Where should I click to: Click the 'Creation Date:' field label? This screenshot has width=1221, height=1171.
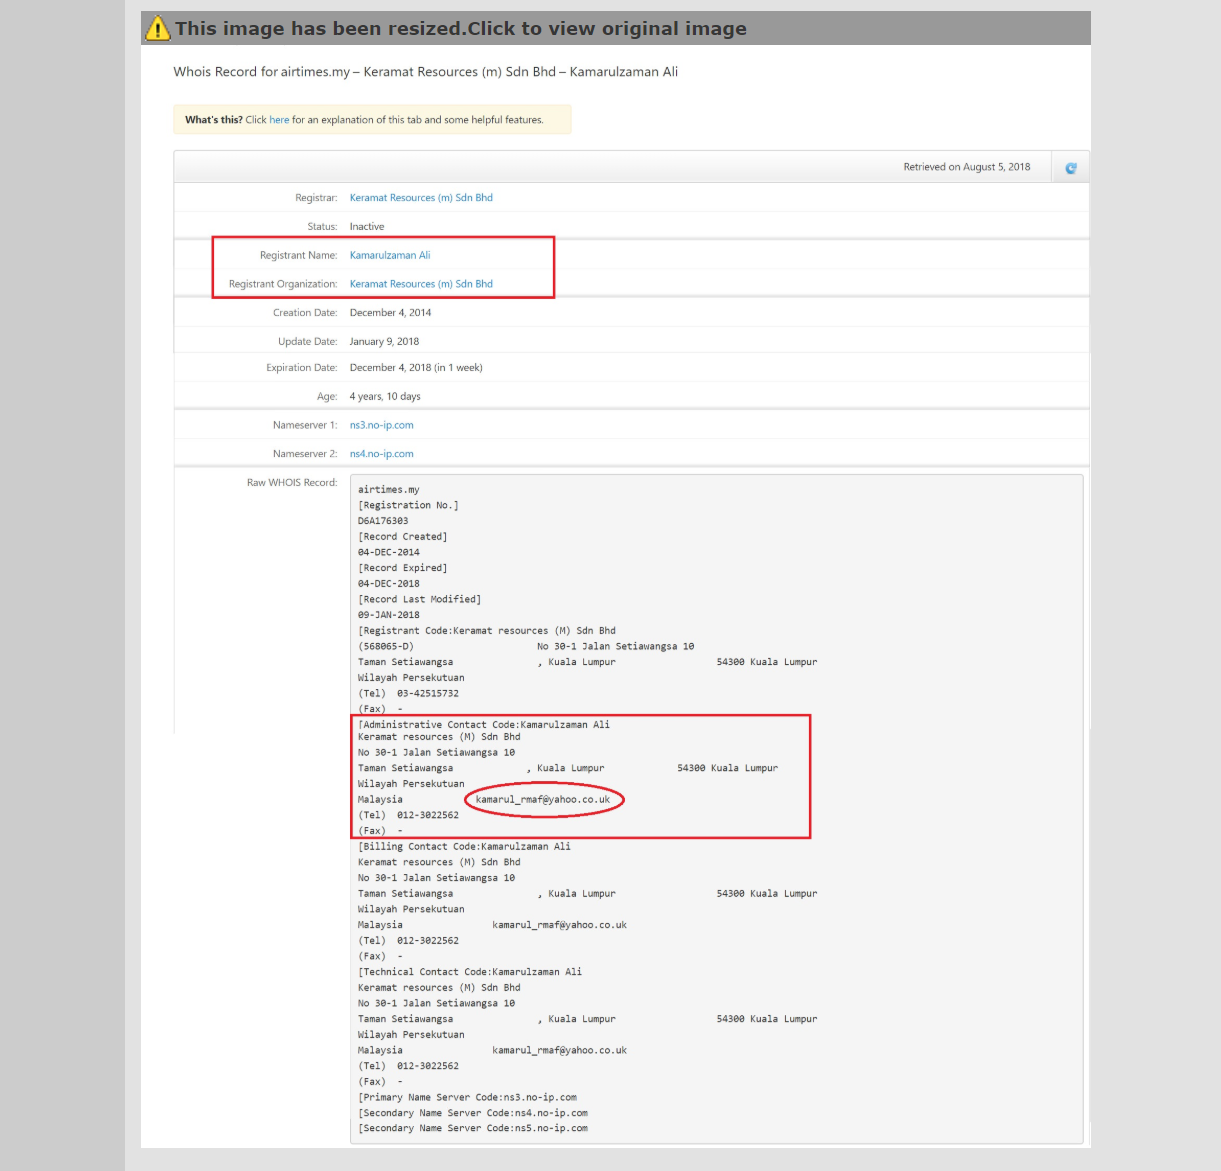coord(305,313)
